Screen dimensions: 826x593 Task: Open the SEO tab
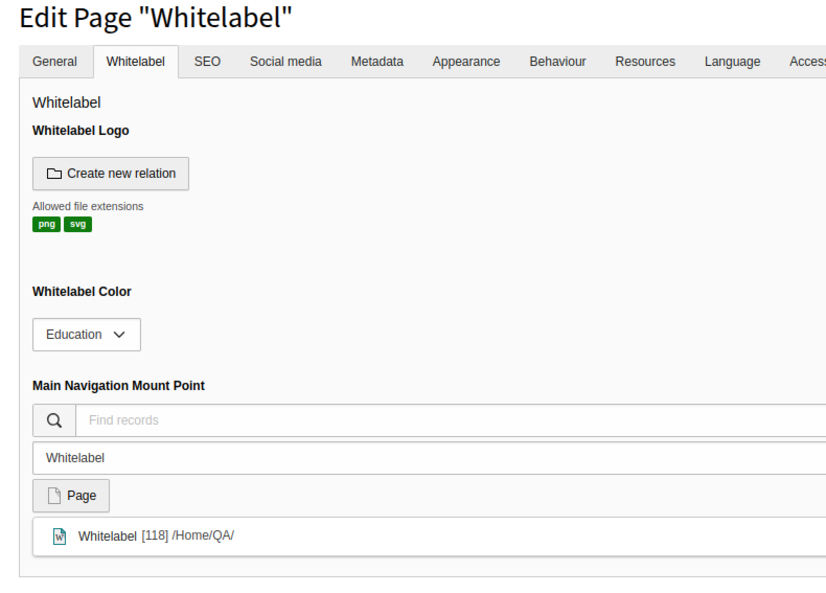click(x=207, y=62)
